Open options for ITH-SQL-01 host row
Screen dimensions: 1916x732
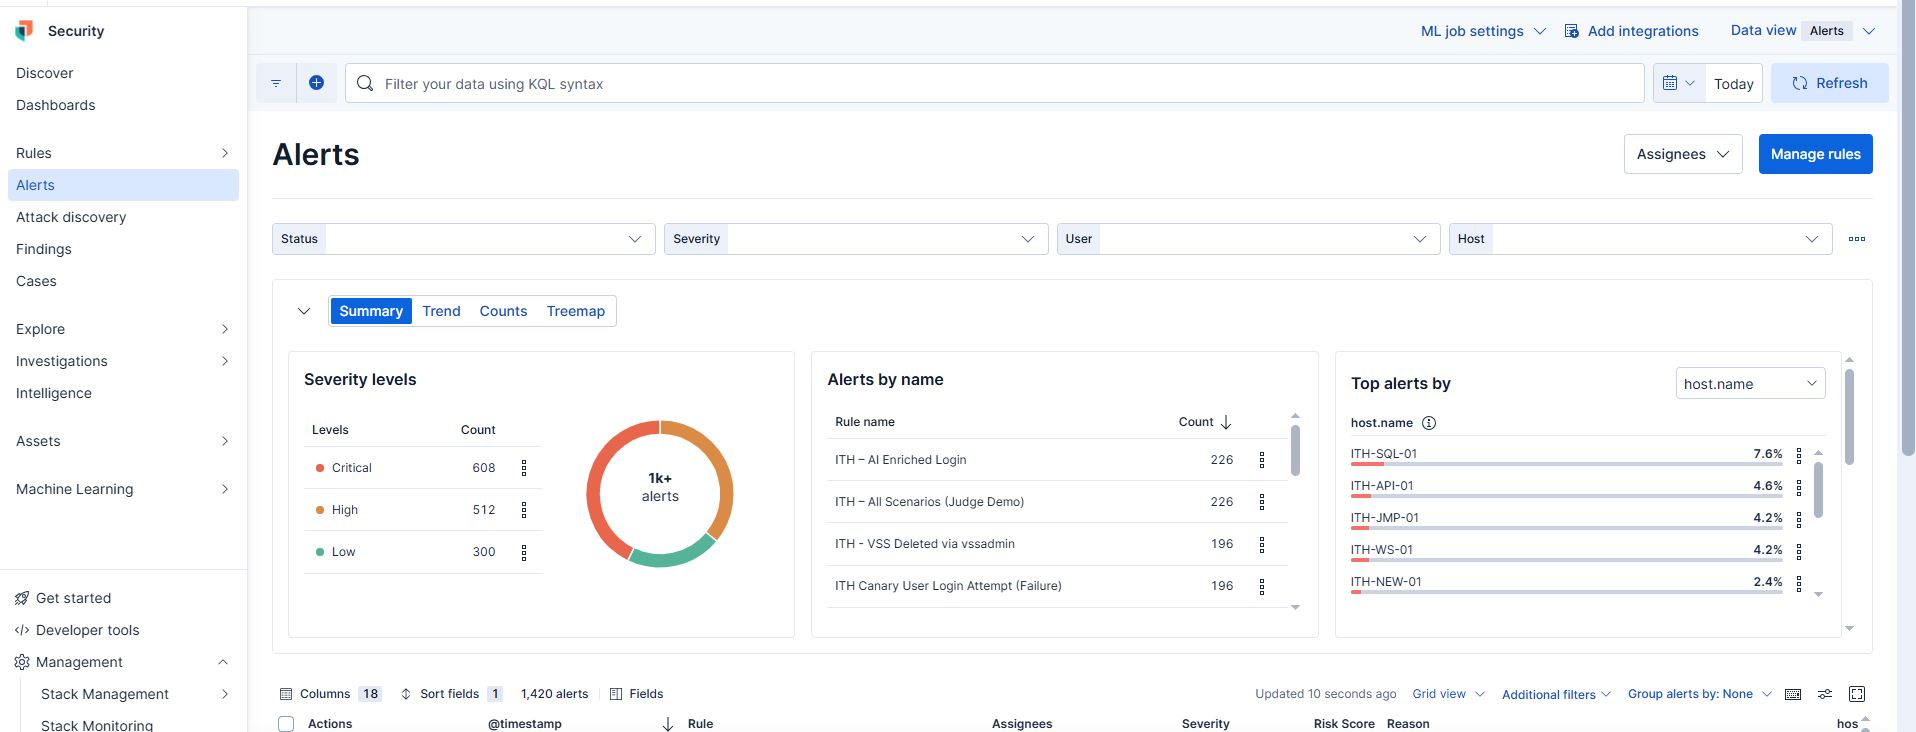(x=1799, y=455)
